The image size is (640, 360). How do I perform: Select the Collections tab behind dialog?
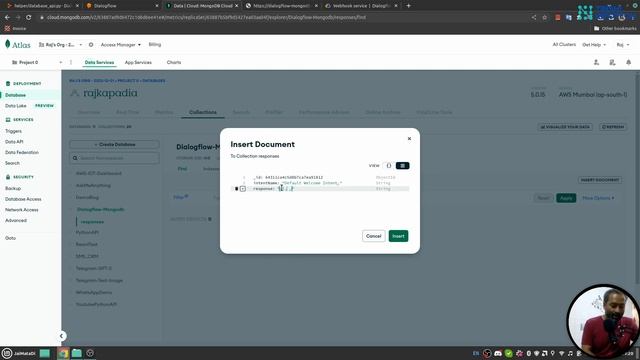click(x=203, y=112)
